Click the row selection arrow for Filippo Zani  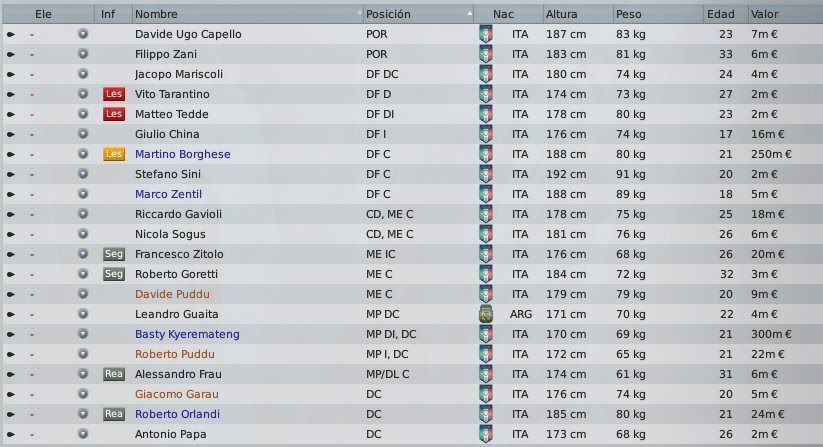point(11,55)
